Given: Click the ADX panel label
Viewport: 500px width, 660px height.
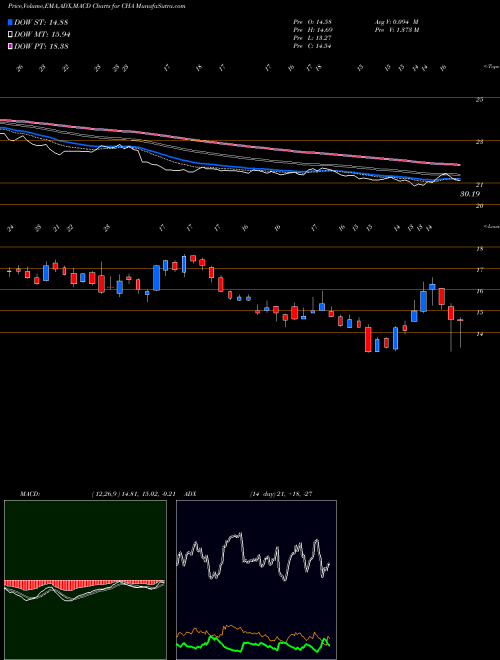Looking at the screenshot, I should point(191,493).
